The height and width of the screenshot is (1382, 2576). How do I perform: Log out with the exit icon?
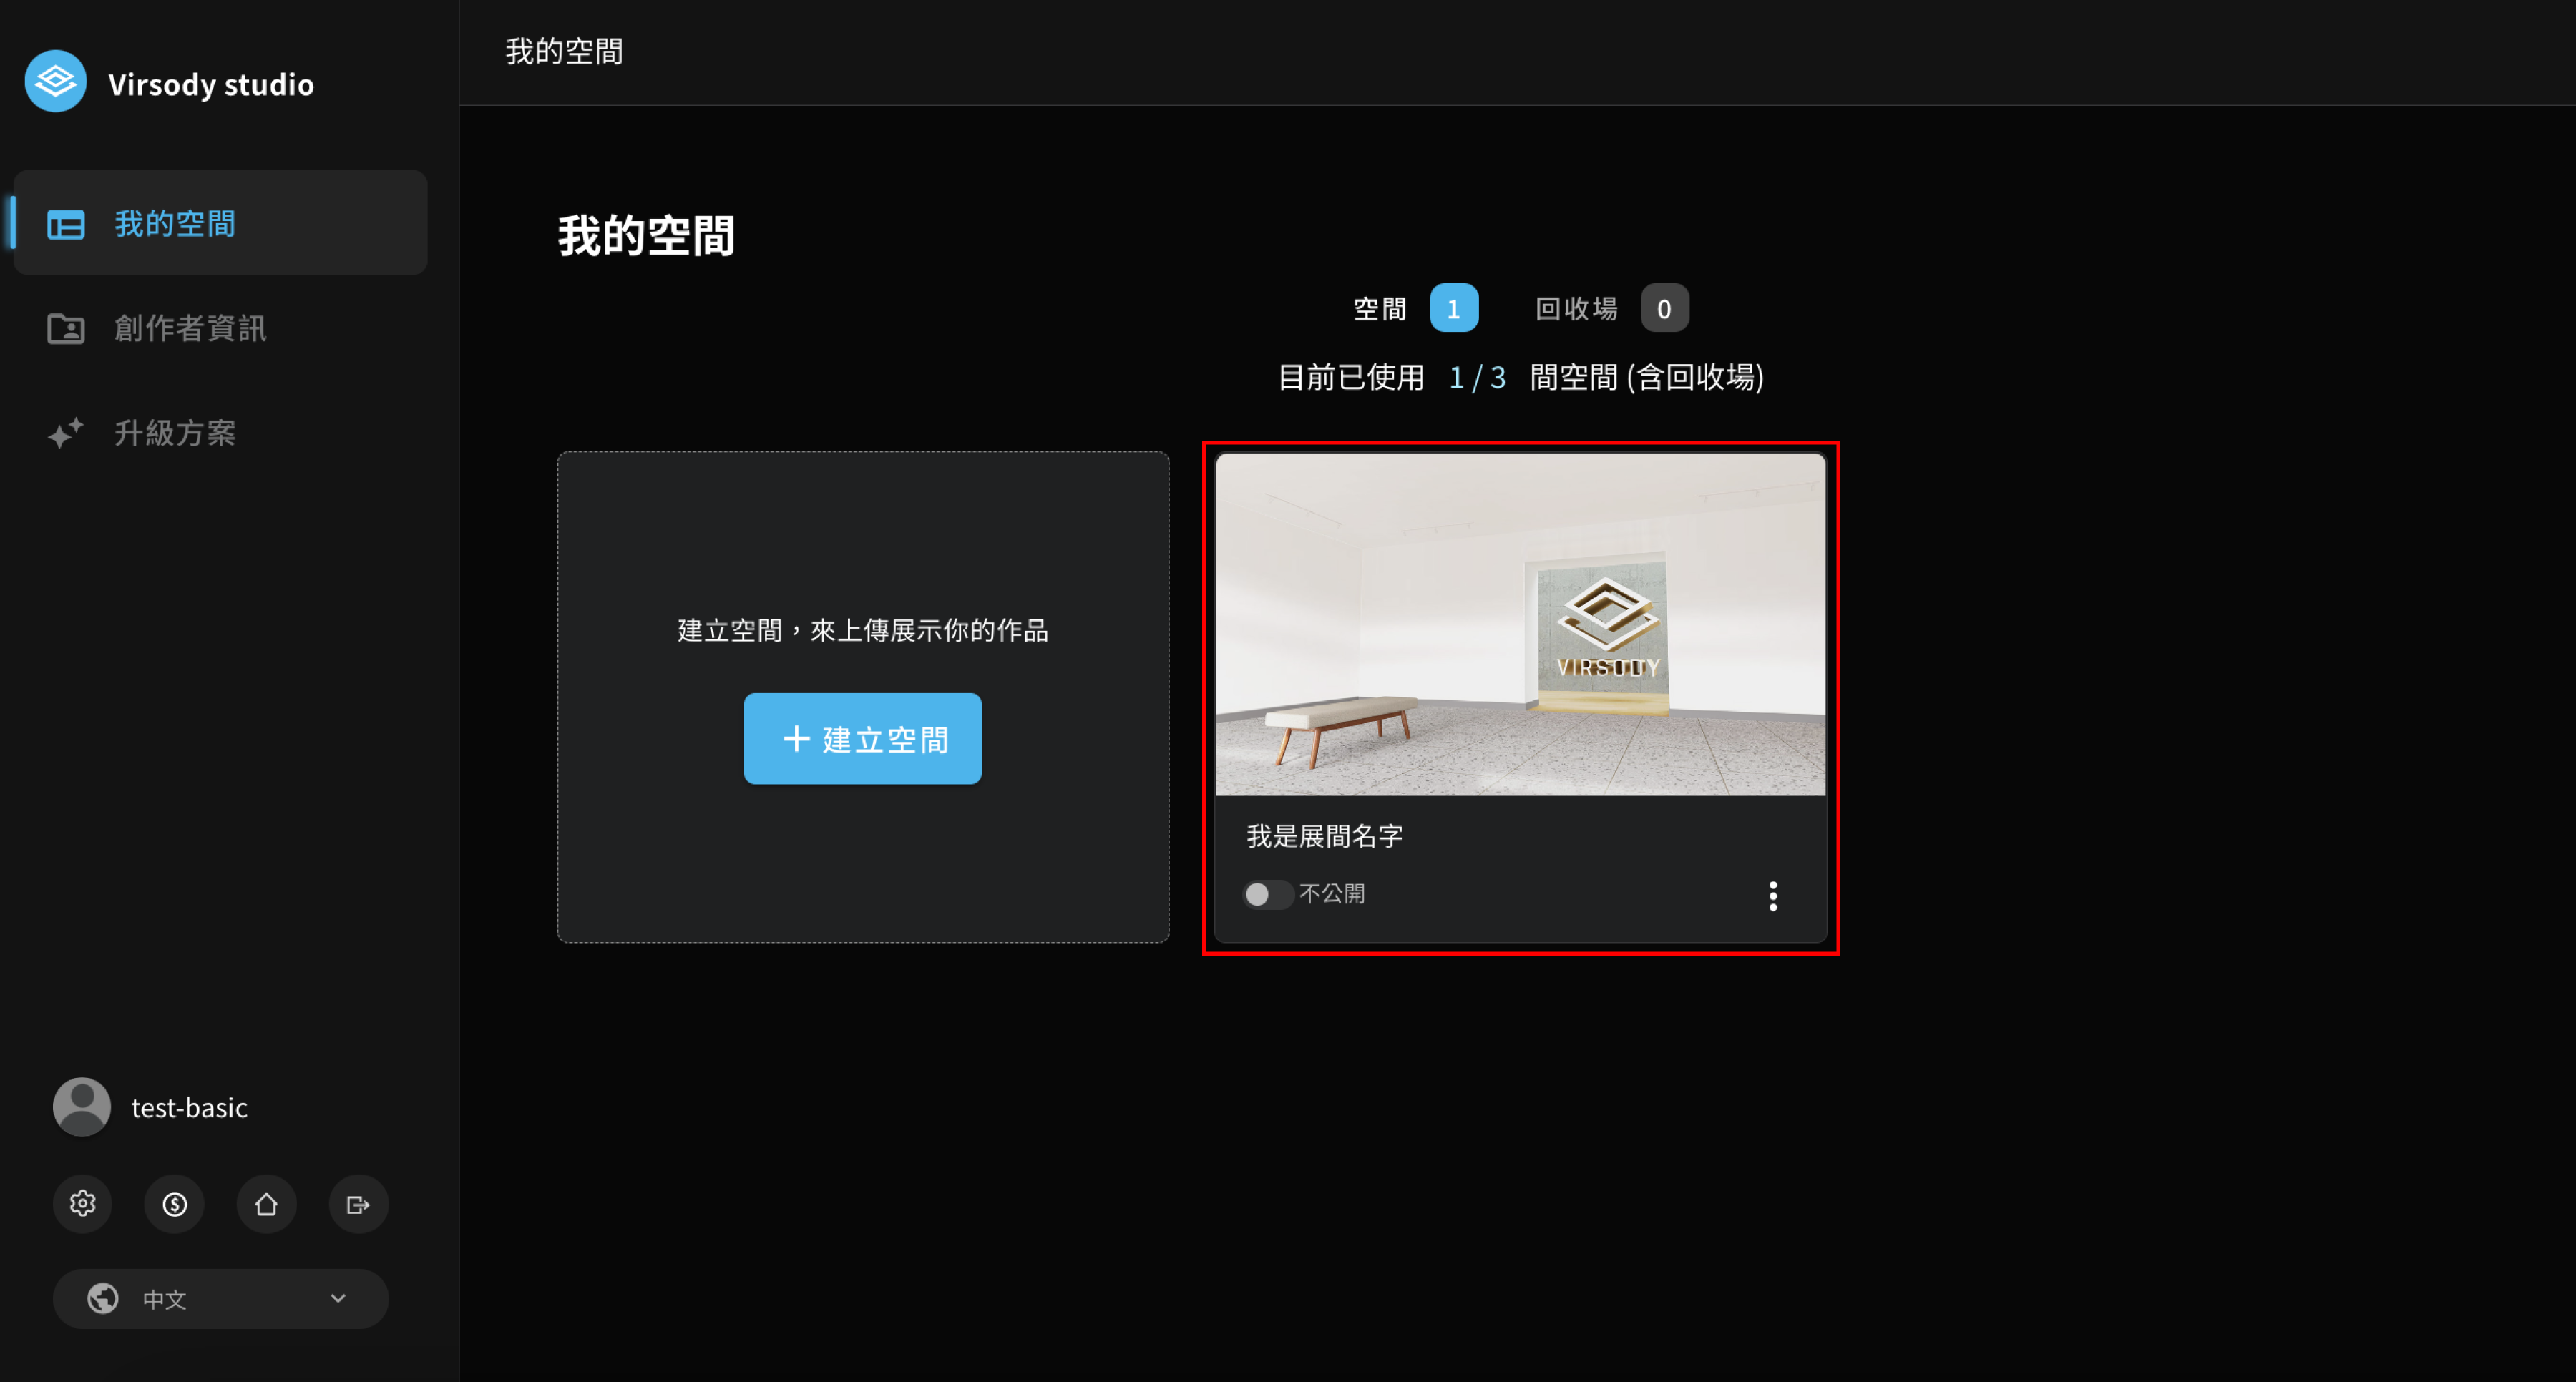click(358, 1203)
